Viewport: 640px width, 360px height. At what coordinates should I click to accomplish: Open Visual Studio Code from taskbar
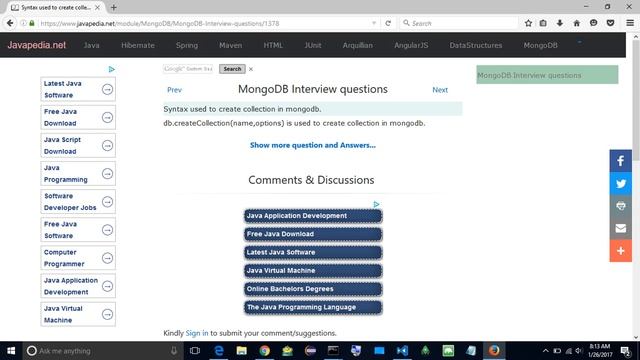(402, 351)
